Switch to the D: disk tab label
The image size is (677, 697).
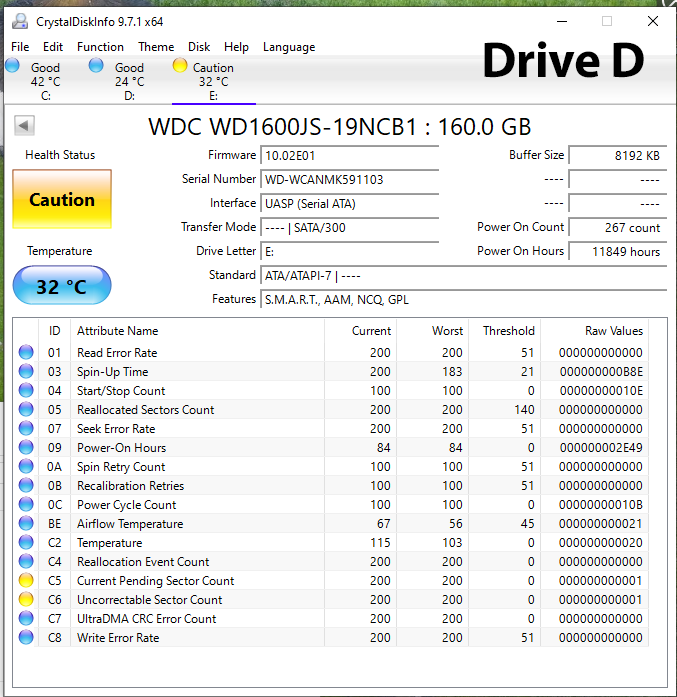point(129,81)
